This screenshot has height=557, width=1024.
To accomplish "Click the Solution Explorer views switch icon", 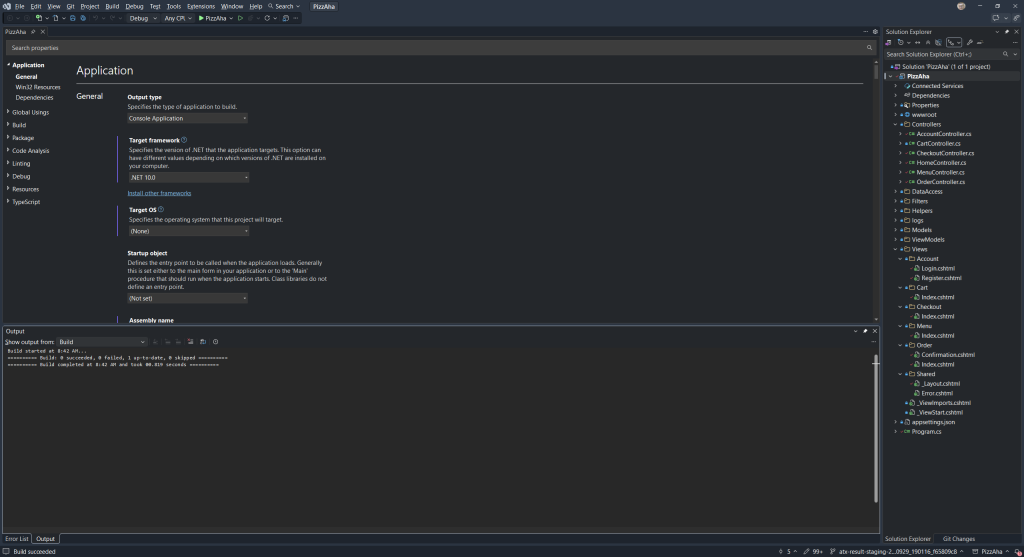I will 889,42.
